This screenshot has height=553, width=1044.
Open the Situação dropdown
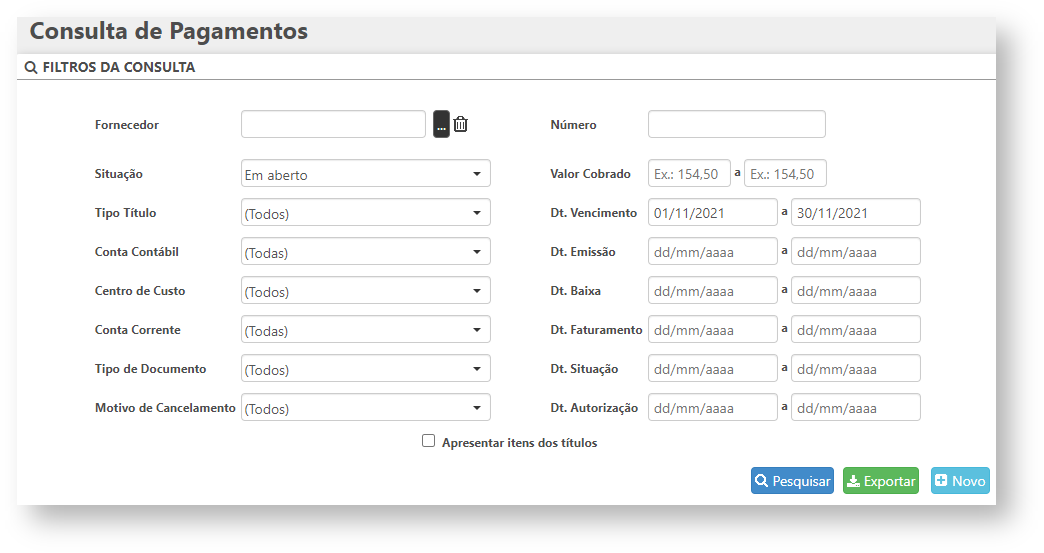[366, 174]
